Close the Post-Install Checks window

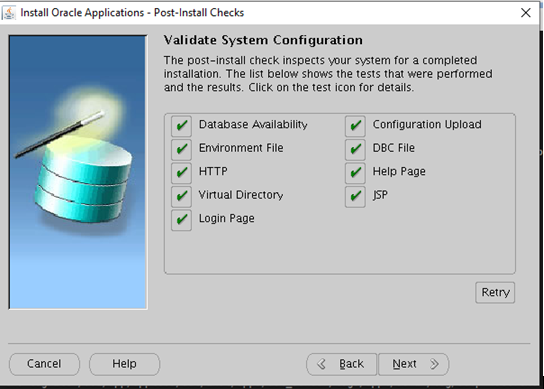pos(526,13)
